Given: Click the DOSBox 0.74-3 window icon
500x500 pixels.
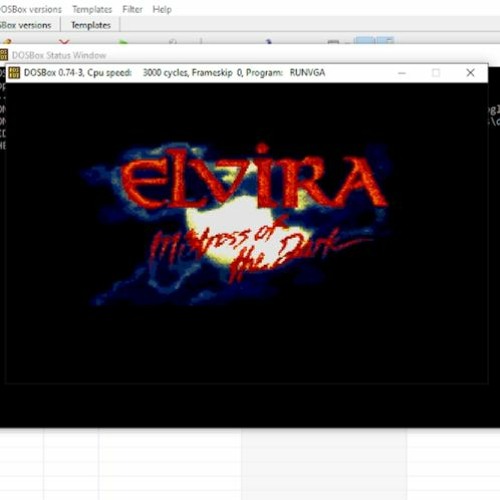Looking at the screenshot, I should click(14, 73).
